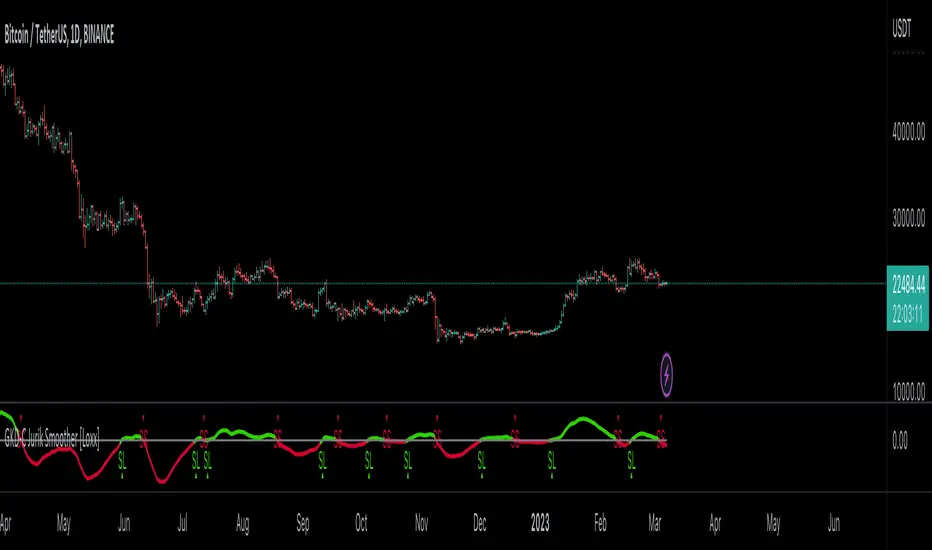Click the current price label 22484.44
Image resolution: width=932 pixels, height=550 pixels.
pyautogui.click(x=908, y=285)
